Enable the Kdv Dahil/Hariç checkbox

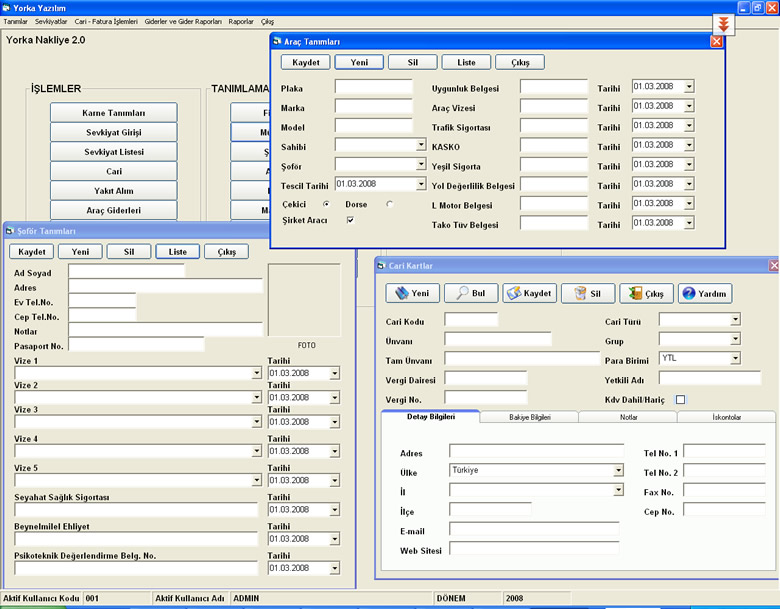tap(680, 400)
